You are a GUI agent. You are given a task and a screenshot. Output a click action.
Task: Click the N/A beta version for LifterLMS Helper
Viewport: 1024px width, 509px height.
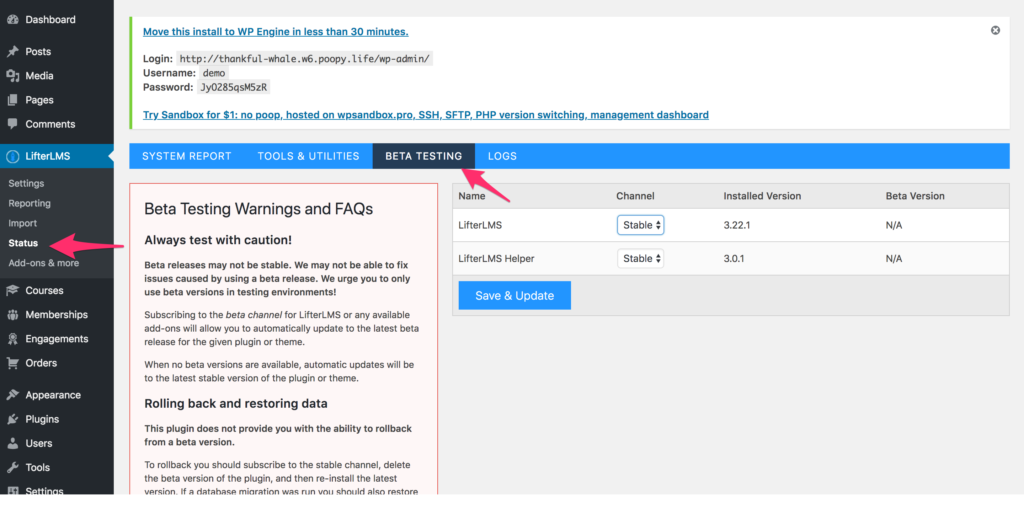(894, 258)
